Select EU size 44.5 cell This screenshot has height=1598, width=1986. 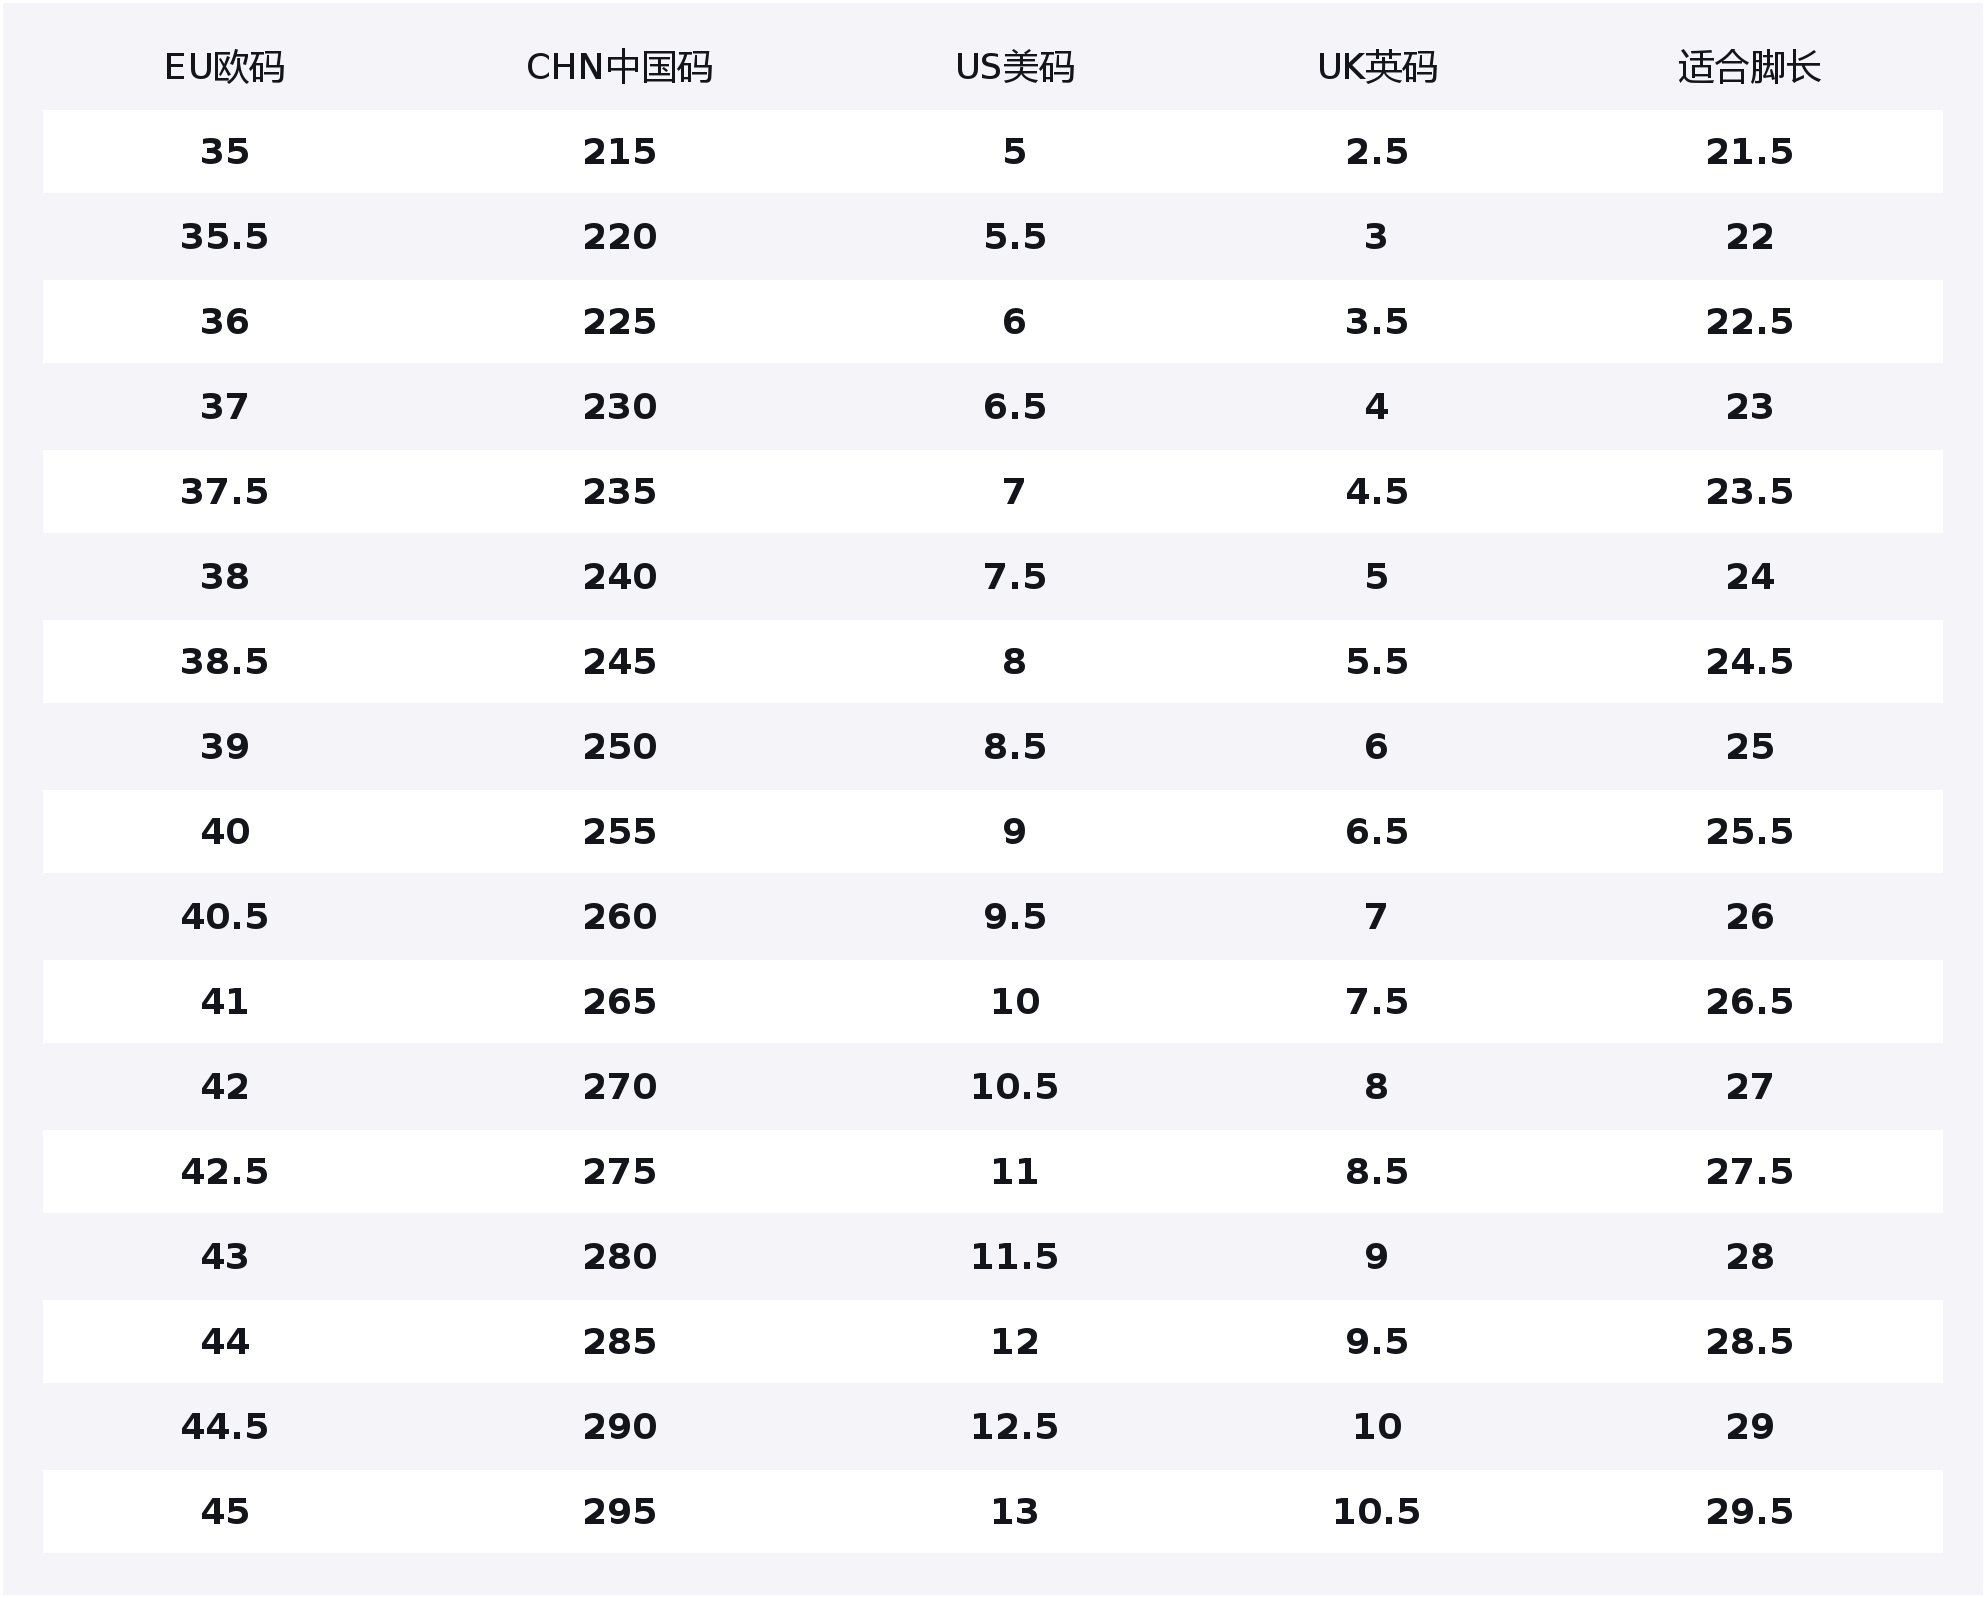pos(224,1427)
